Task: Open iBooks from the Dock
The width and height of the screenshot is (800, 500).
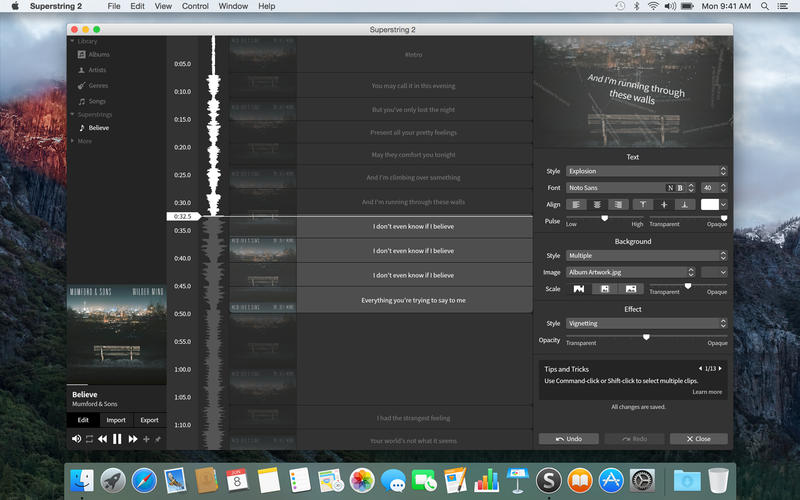Action: (580, 480)
